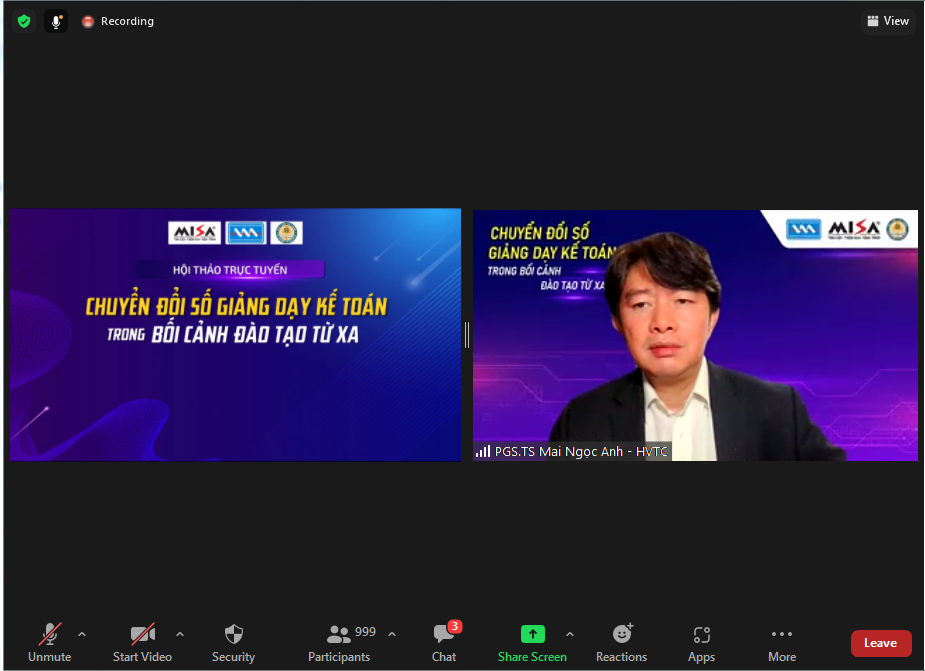Expand audio options next to Unmute
This screenshot has width=925, height=671.
coord(82,633)
